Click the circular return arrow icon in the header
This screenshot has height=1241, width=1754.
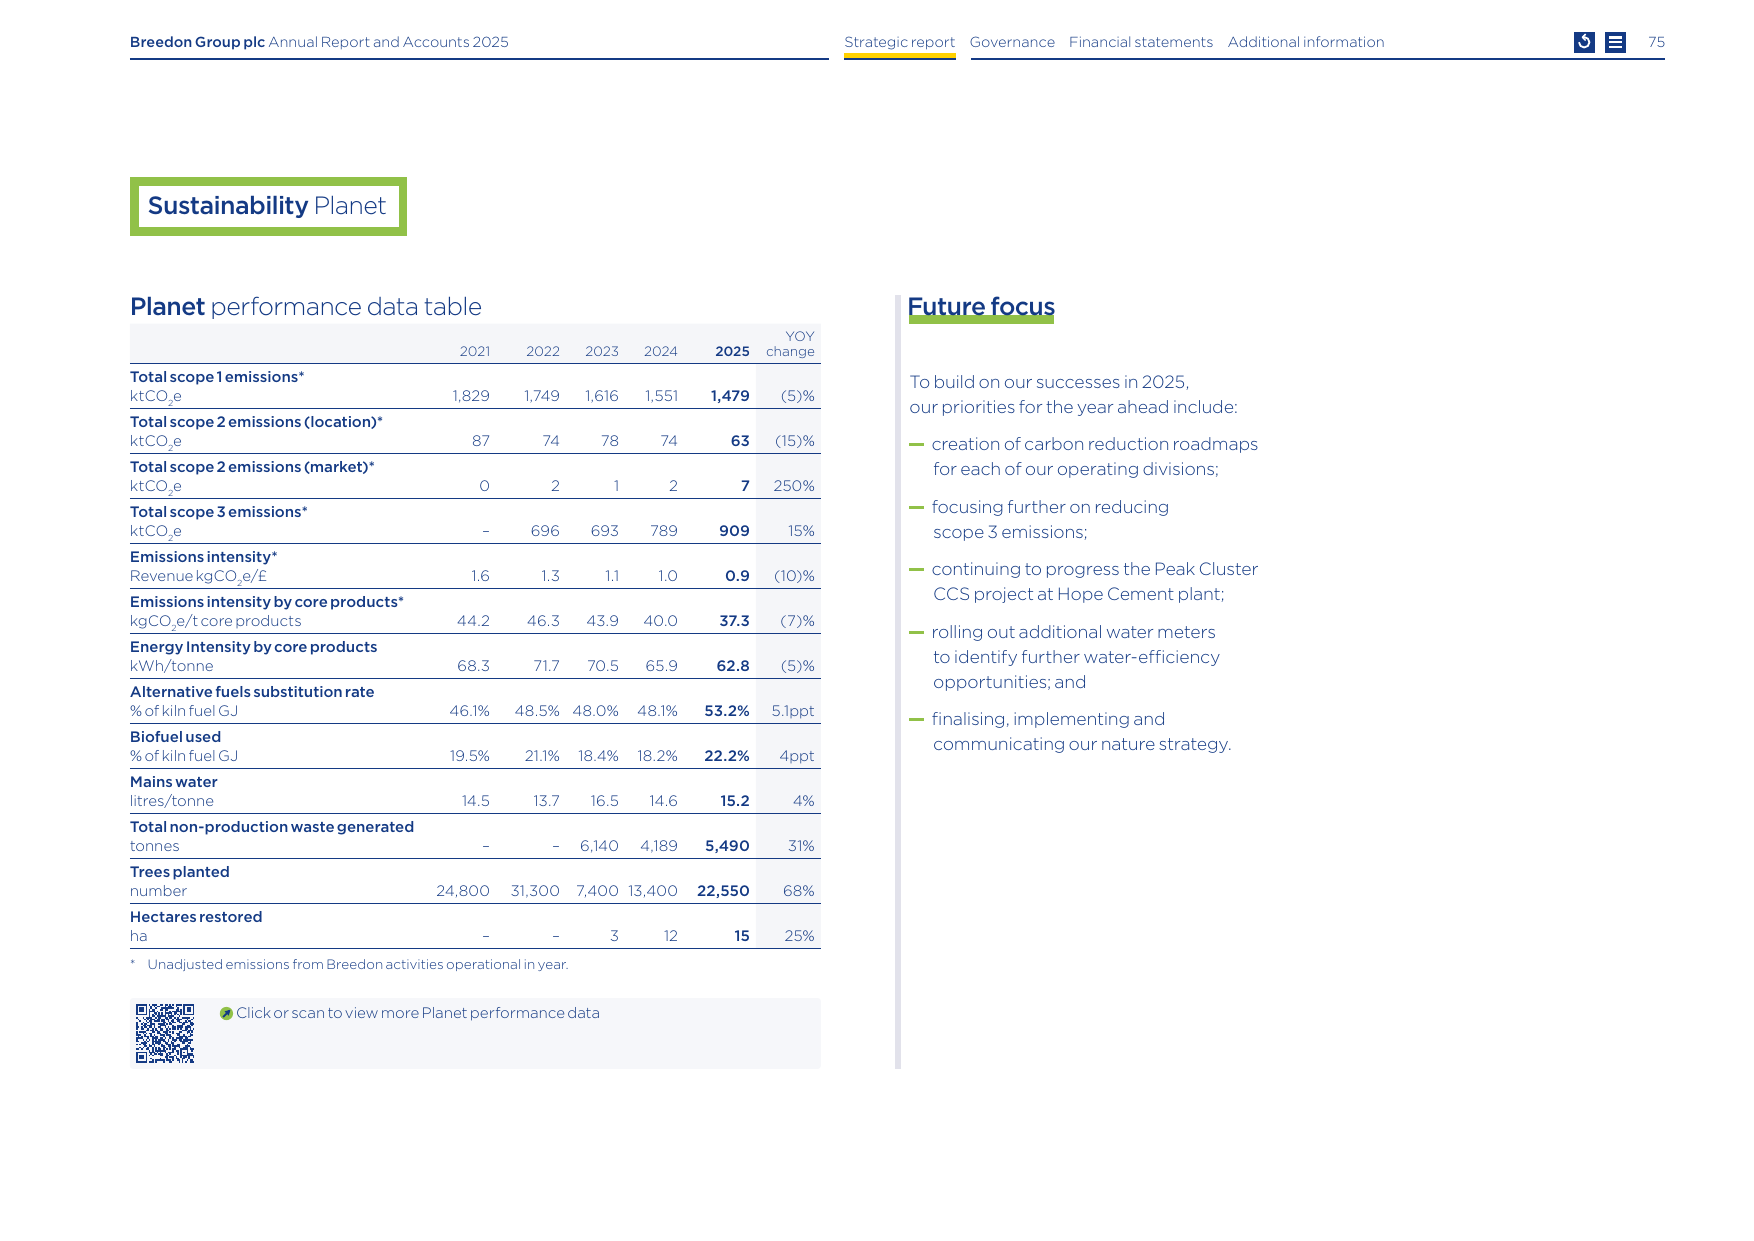point(1584,42)
